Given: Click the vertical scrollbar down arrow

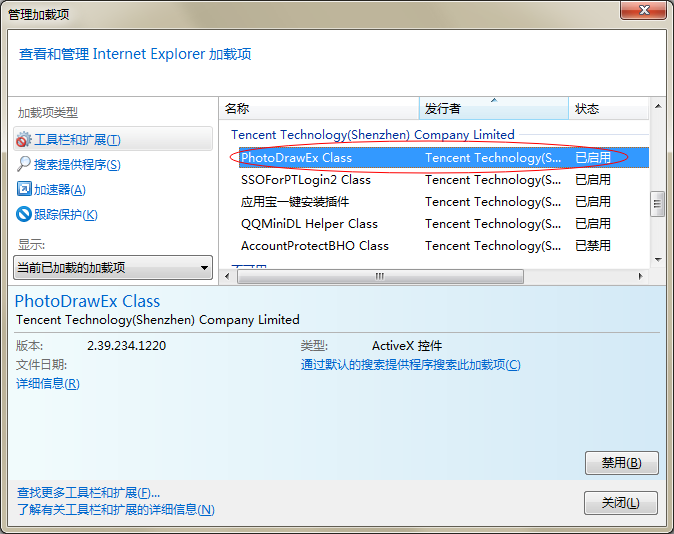Looking at the screenshot, I should click(x=658, y=260).
